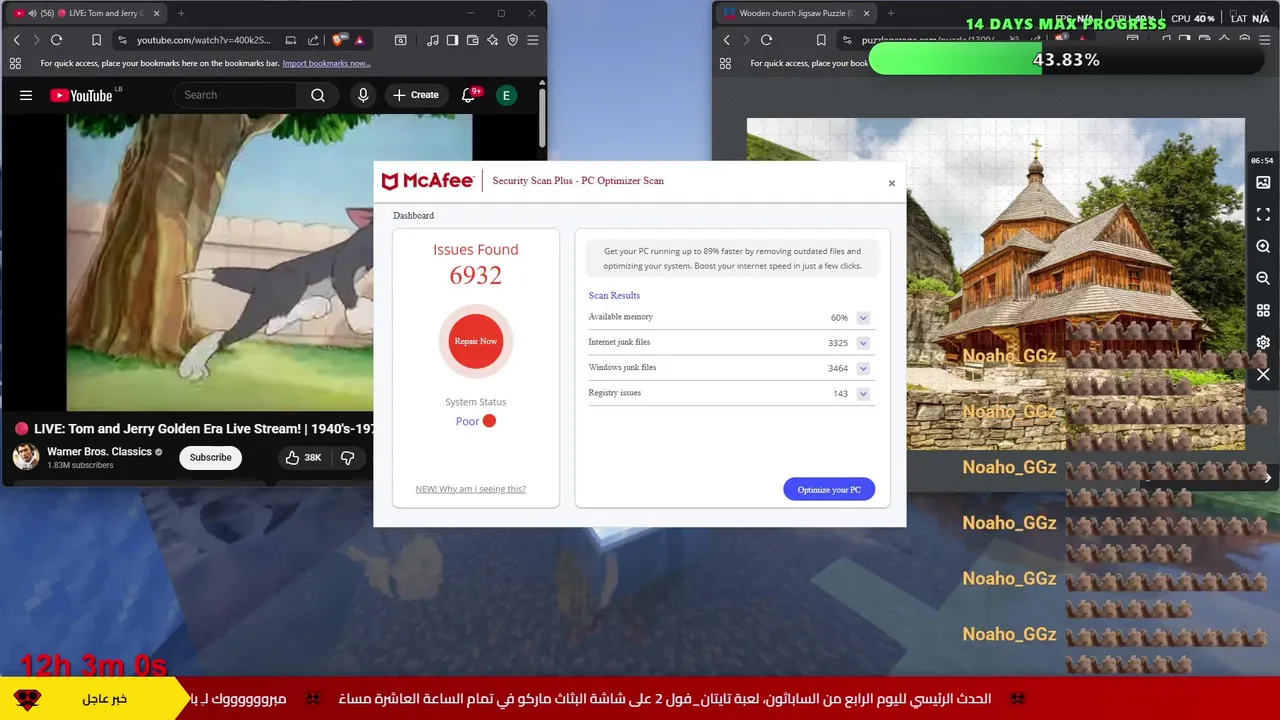This screenshot has height=720, width=1280.
Task: Zoom in on the jigsaw puzzle
Action: point(1263,247)
